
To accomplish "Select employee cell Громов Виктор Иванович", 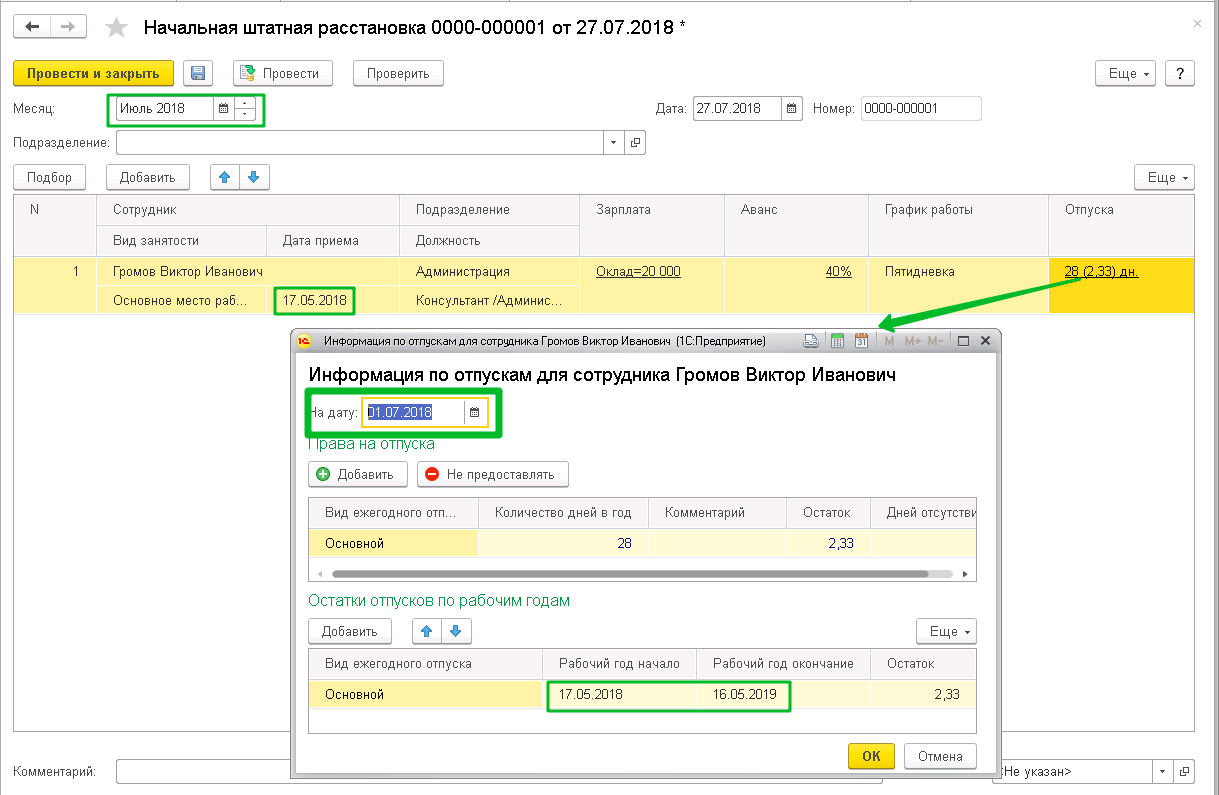I will click(x=248, y=271).
